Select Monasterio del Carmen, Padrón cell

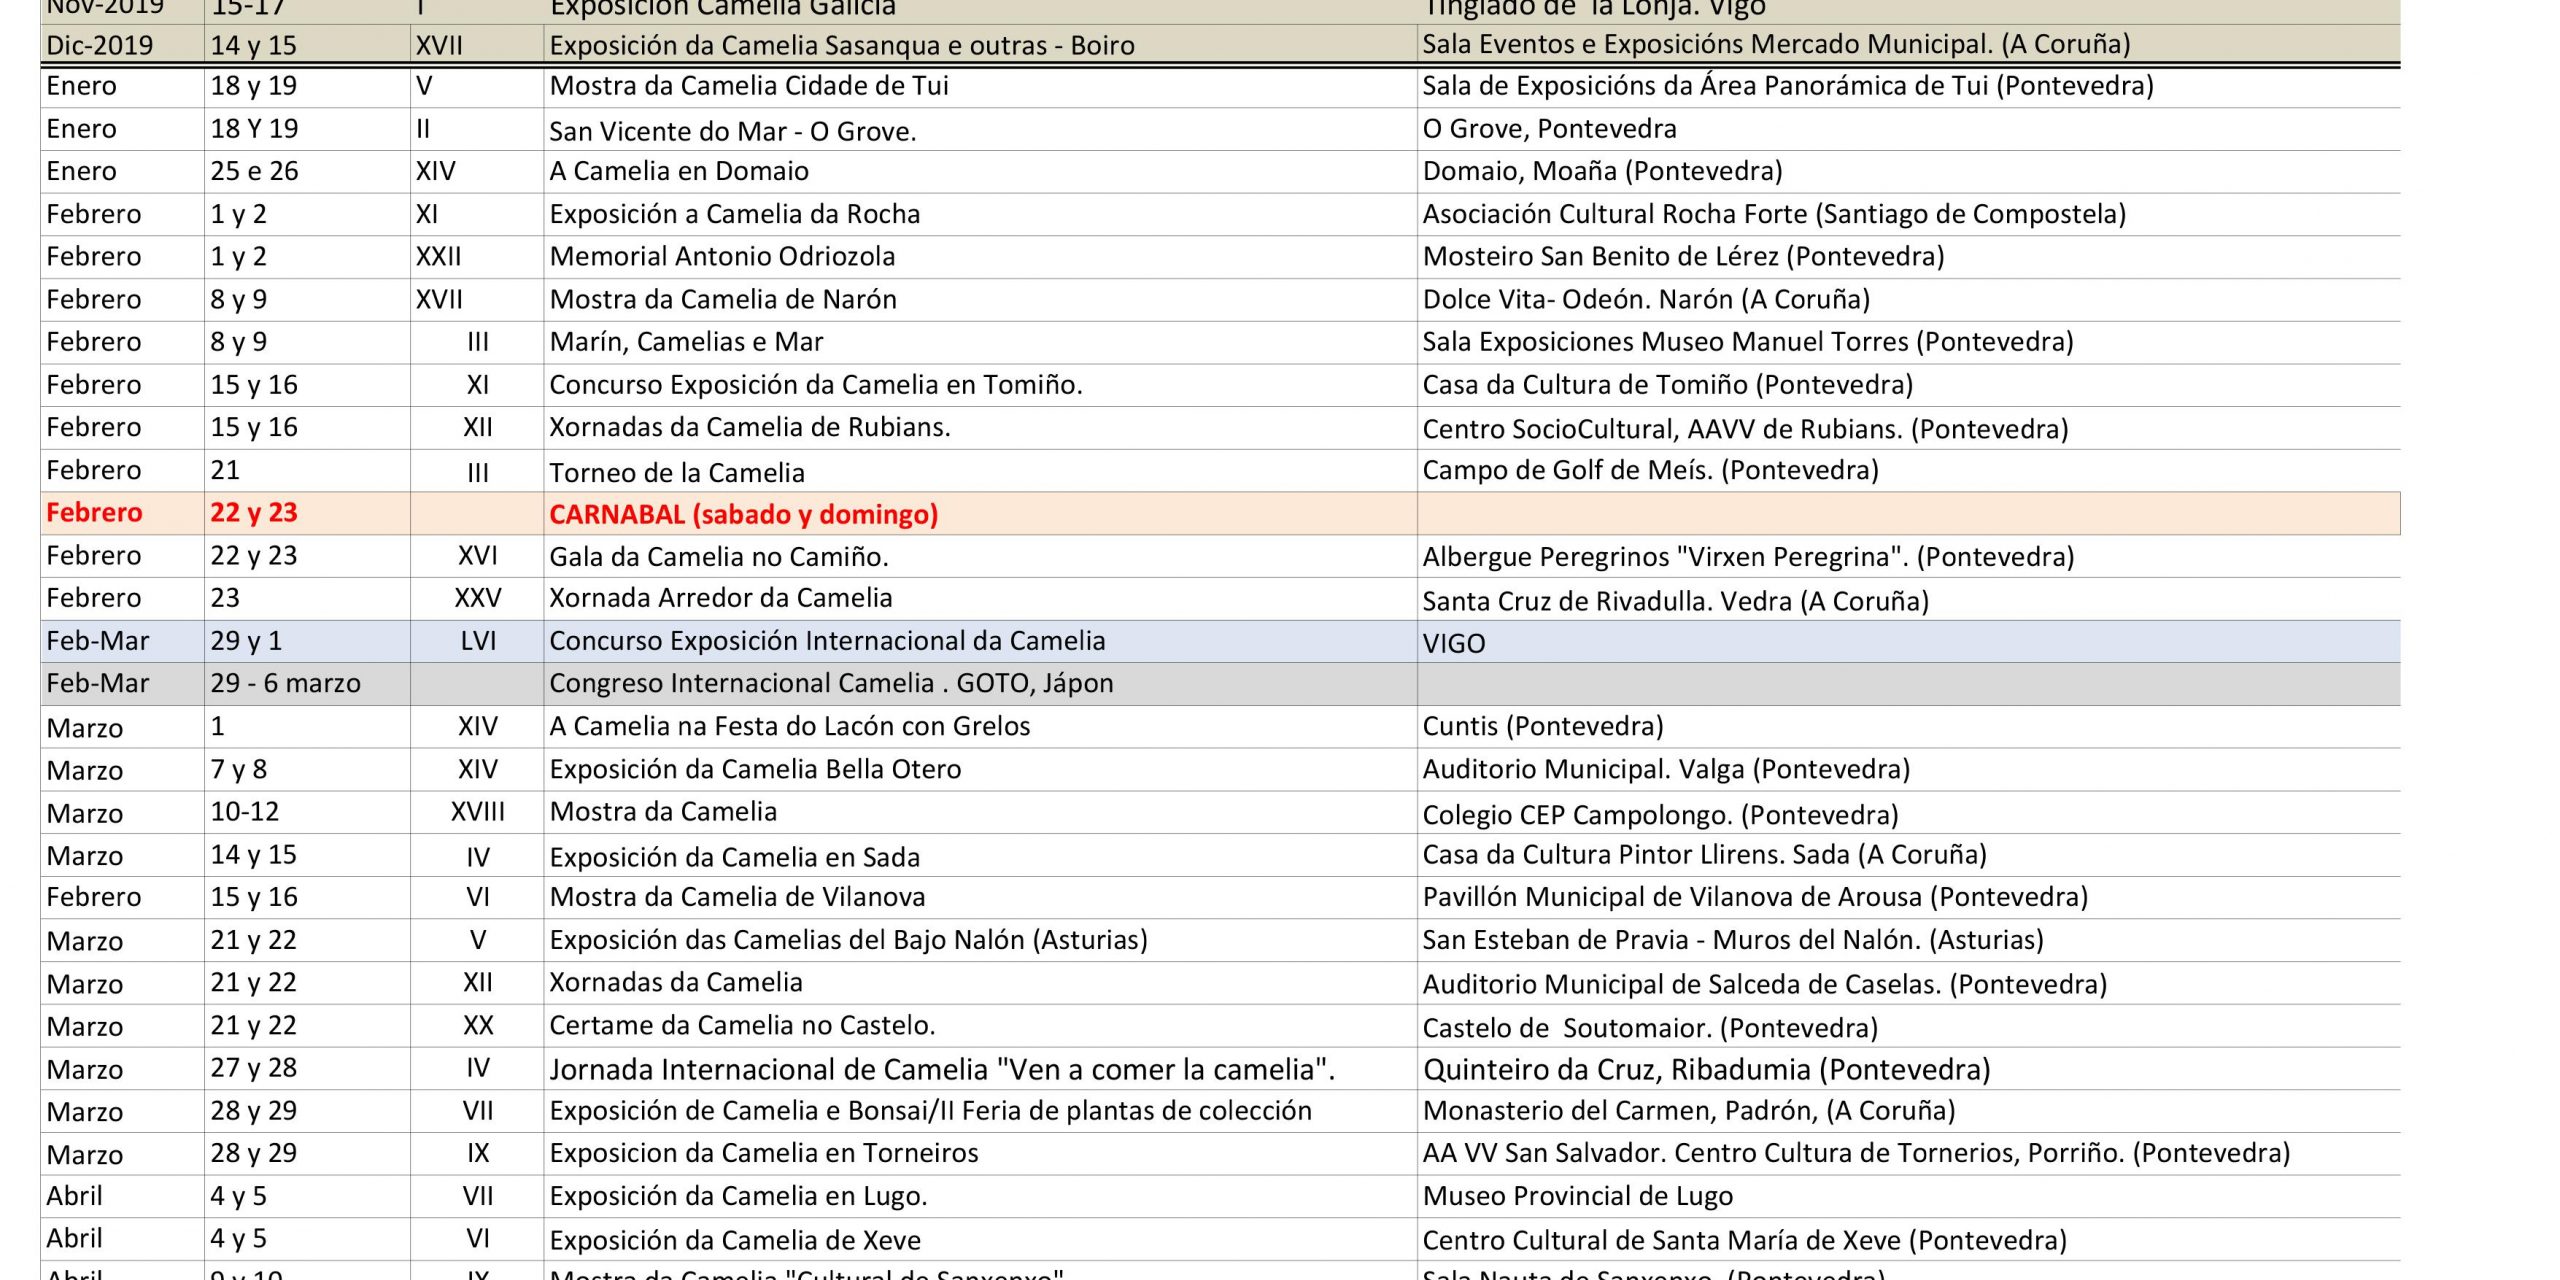tap(1688, 1111)
